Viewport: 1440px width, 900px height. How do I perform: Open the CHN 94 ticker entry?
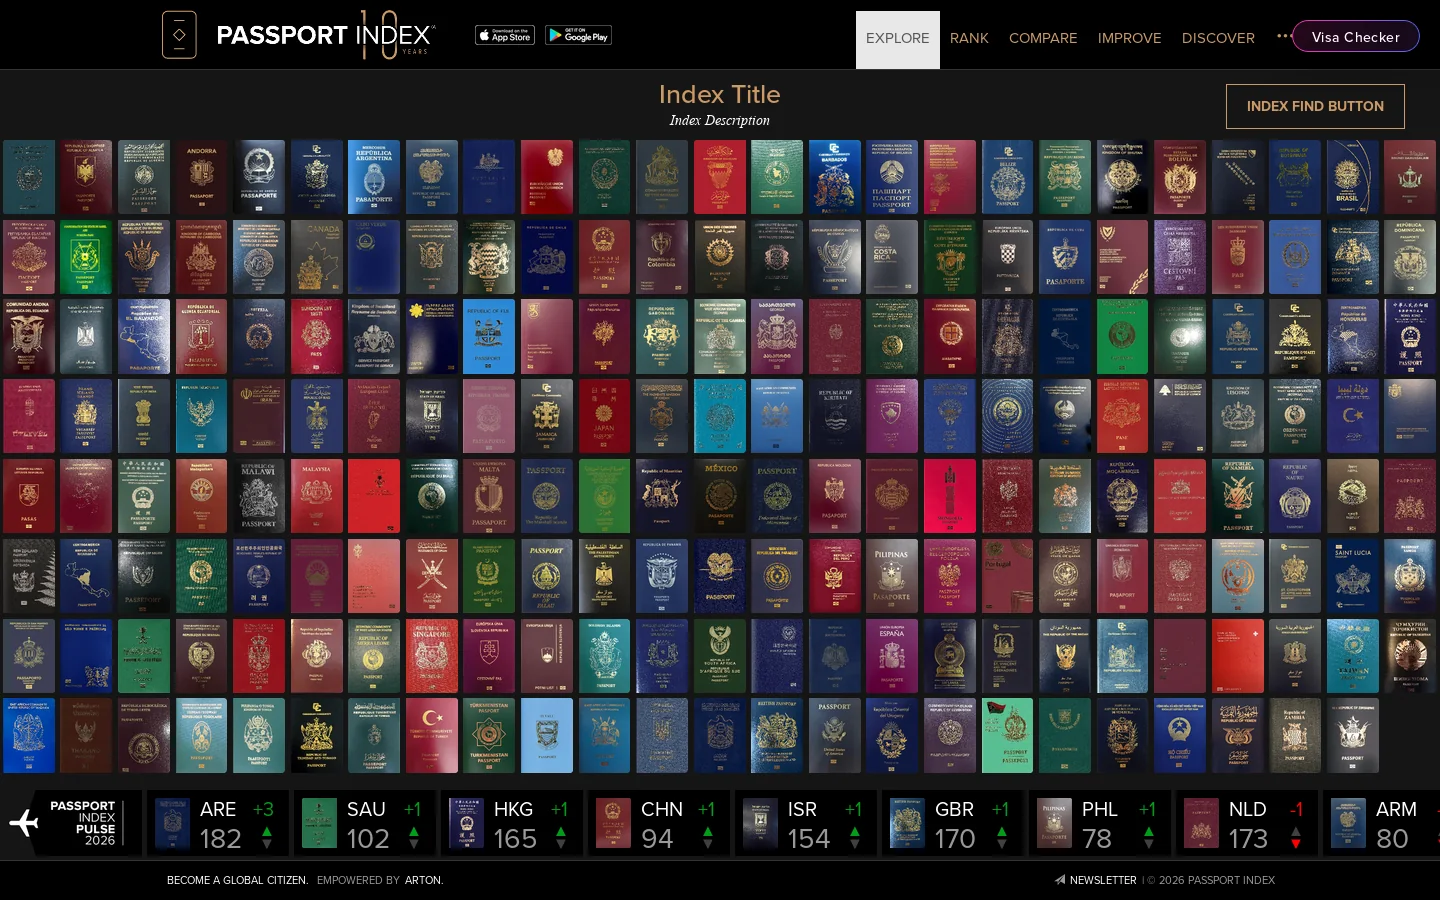[659, 824]
